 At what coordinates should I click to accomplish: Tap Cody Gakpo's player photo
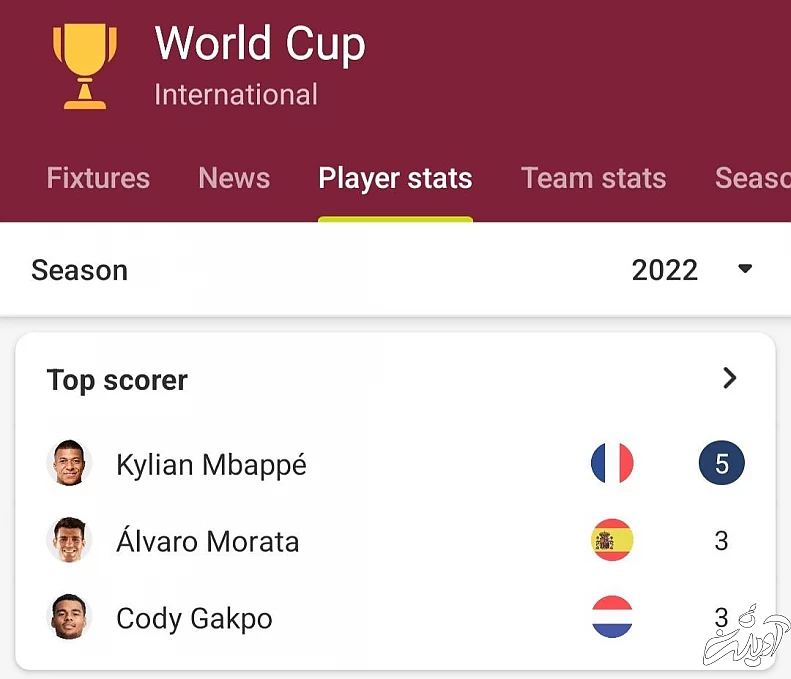pyautogui.click(x=70, y=618)
